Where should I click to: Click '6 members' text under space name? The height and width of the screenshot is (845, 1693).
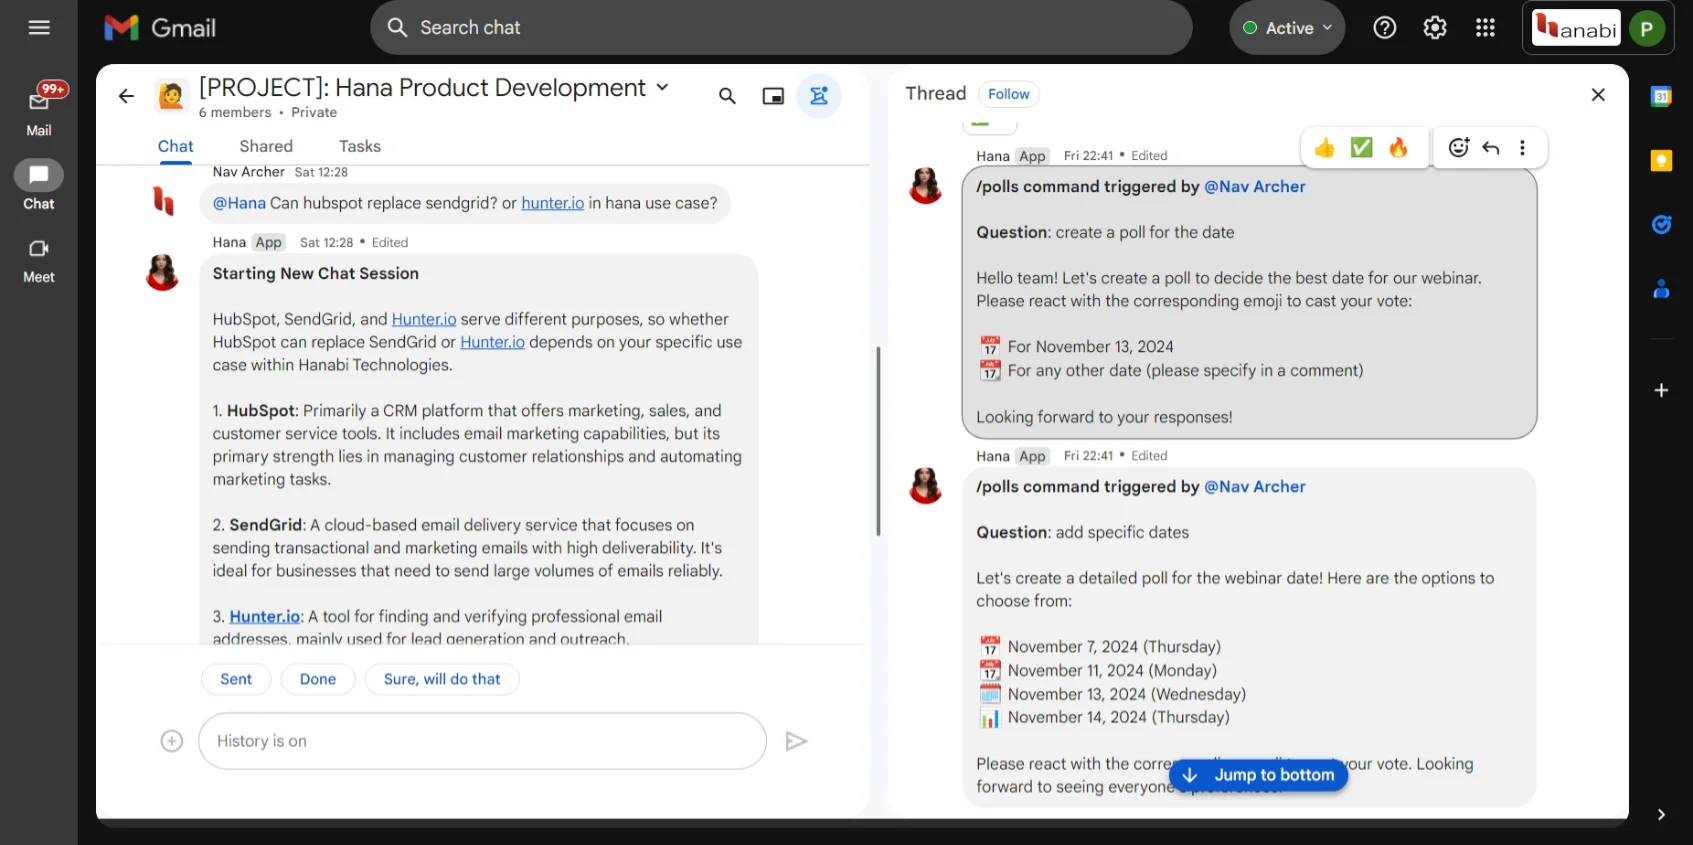tap(235, 113)
